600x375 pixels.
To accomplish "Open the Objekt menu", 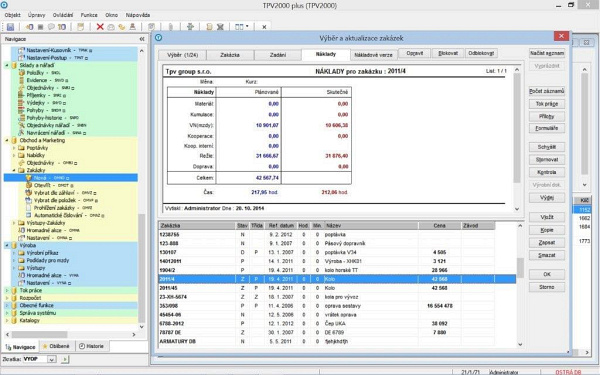I will pos(13,15).
